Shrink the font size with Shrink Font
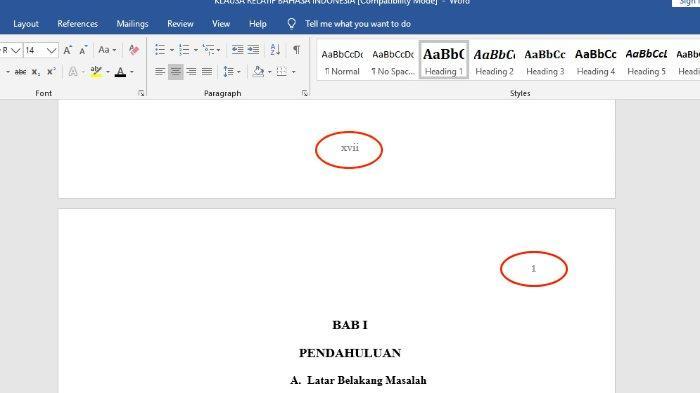The height and width of the screenshot is (393, 700). [83, 50]
